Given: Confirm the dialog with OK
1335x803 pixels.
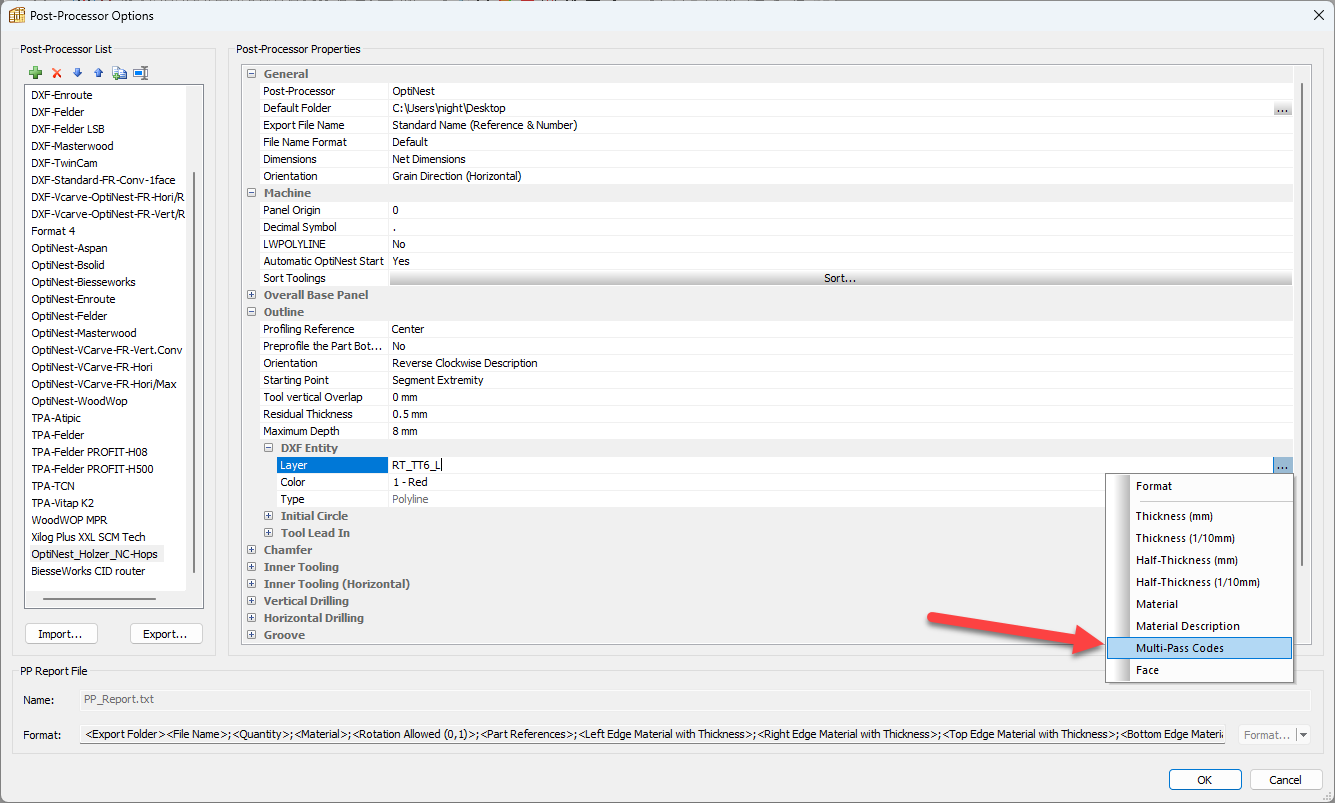Looking at the screenshot, I should coord(1205,780).
